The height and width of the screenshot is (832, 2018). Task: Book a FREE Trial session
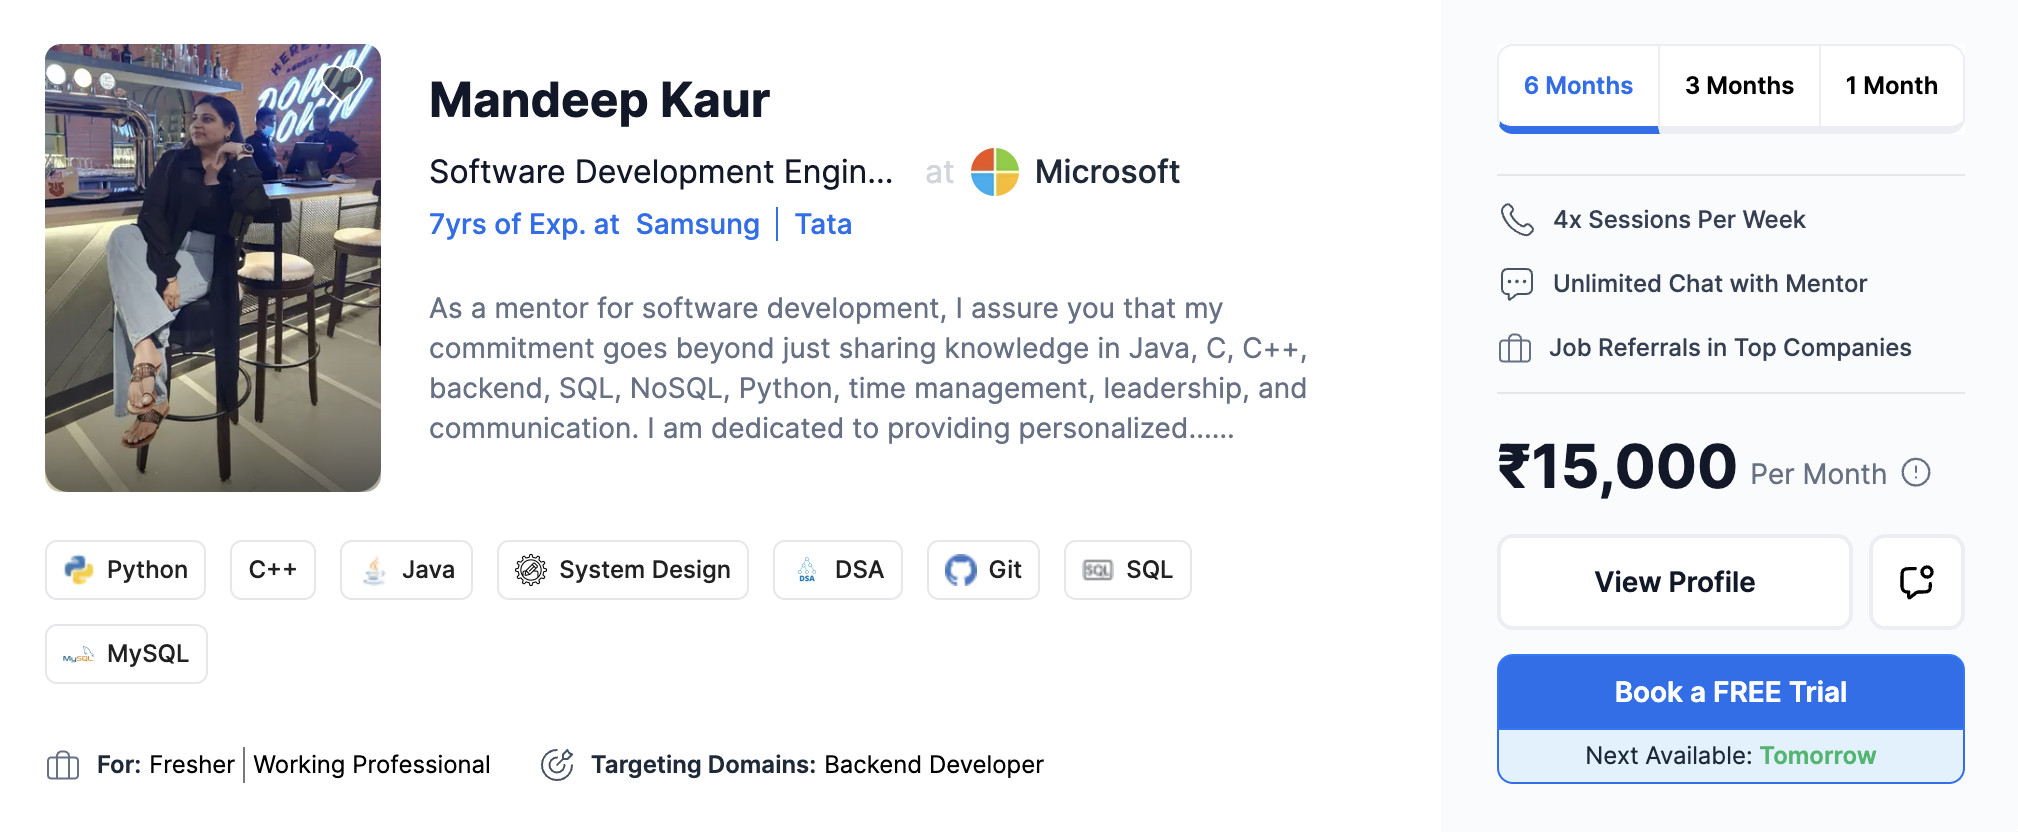tap(1731, 692)
